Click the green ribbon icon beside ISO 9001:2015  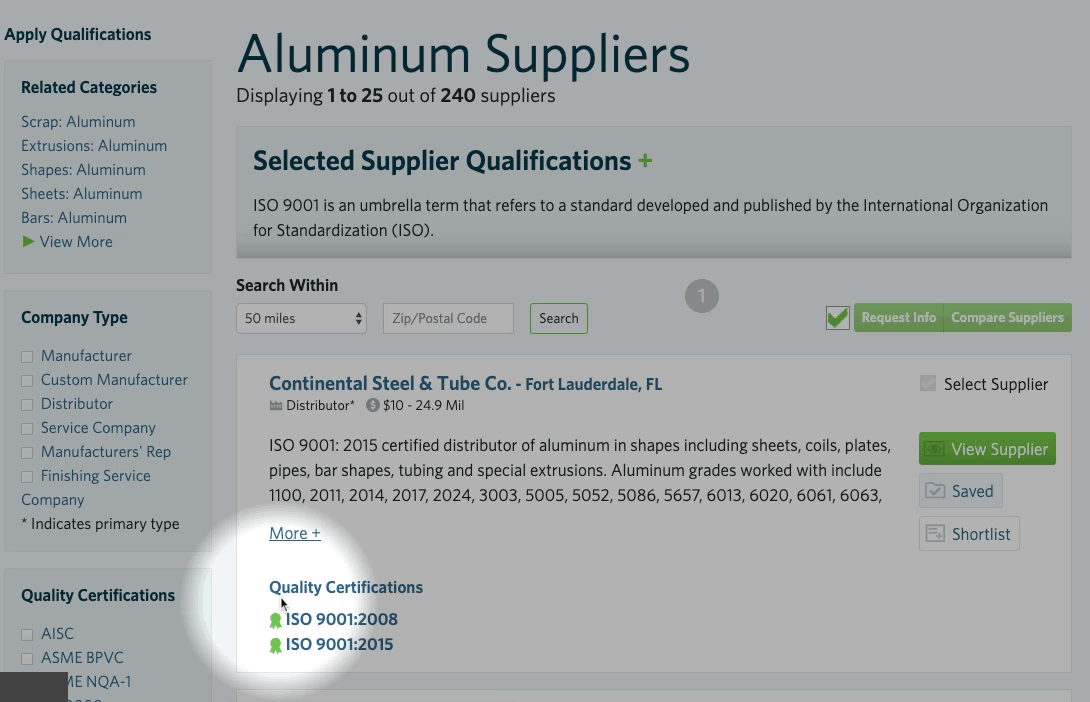point(276,645)
